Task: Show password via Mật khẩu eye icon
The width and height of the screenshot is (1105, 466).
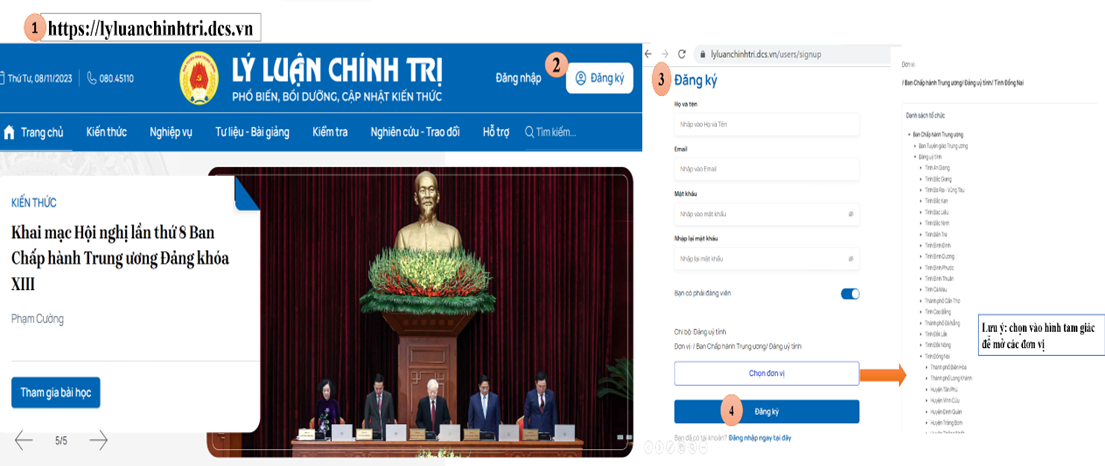Action: pos(851,214)
